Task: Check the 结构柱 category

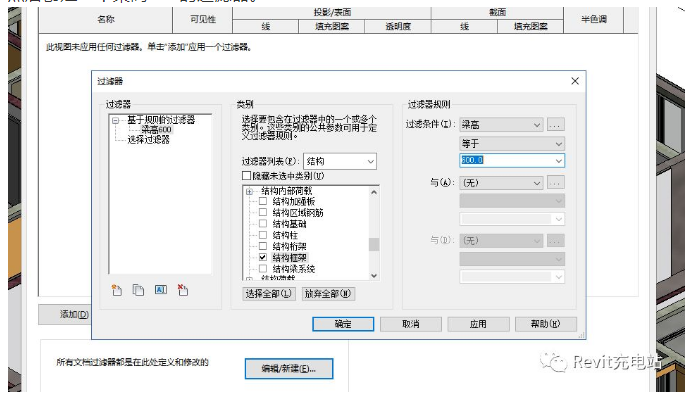Action: click(x=263, y=235)
